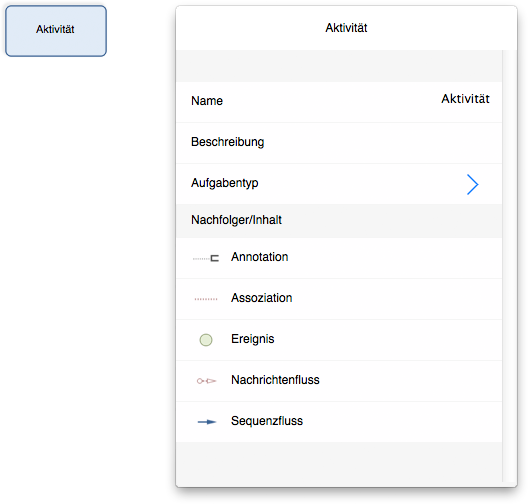Choose Assoziation from the list
Image resolution: width=528 pixels, height=504 pixels.
tap(339, 299)
